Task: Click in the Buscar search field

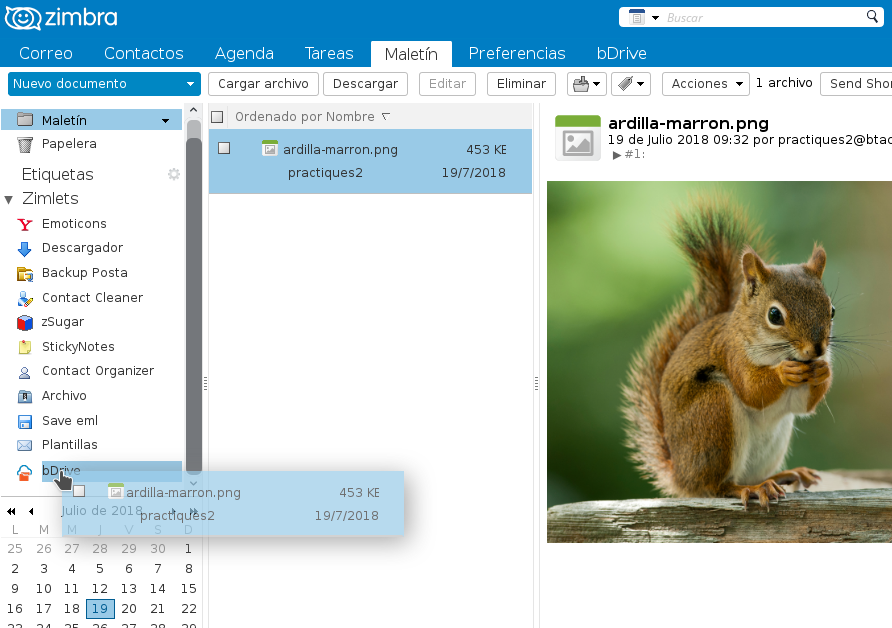Action: point(762,18)
